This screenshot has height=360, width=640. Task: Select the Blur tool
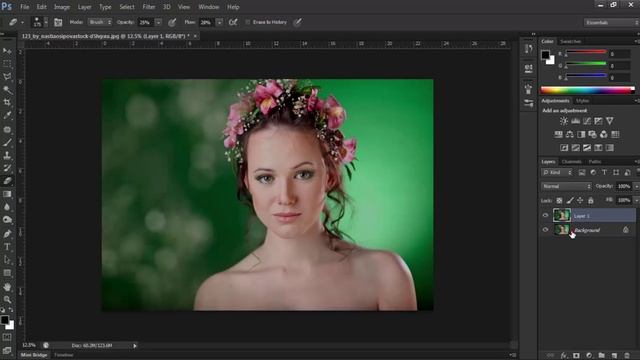coord(7,207)
